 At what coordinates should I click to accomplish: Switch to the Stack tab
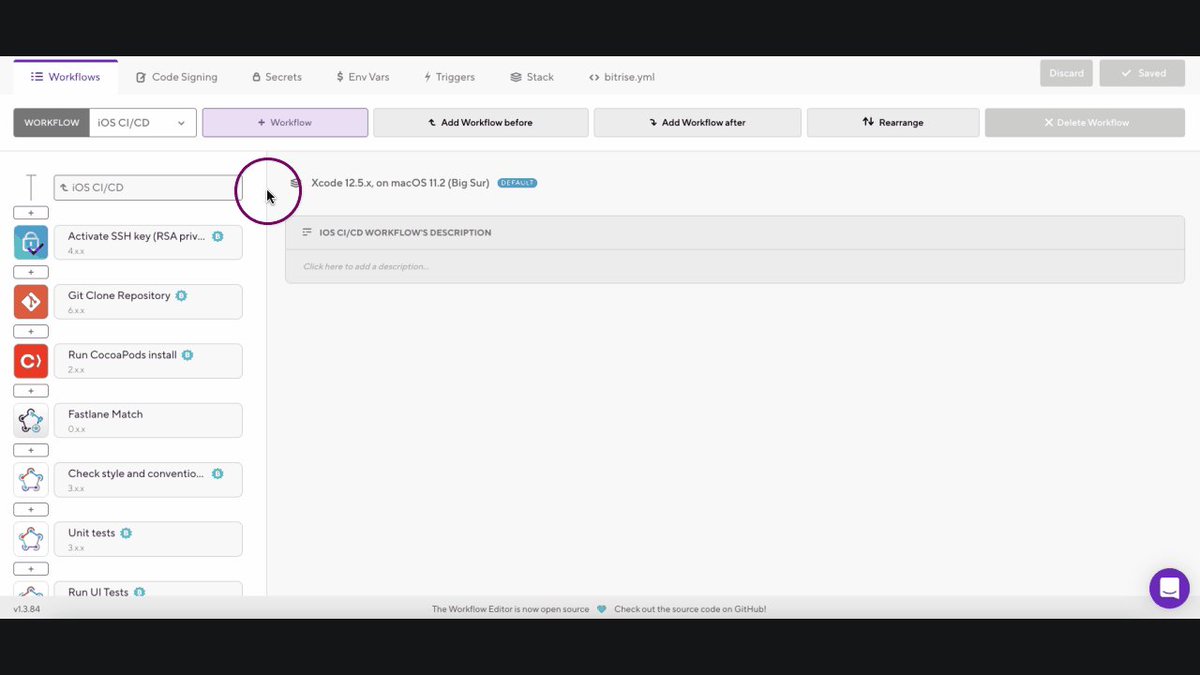pos(532,77)
